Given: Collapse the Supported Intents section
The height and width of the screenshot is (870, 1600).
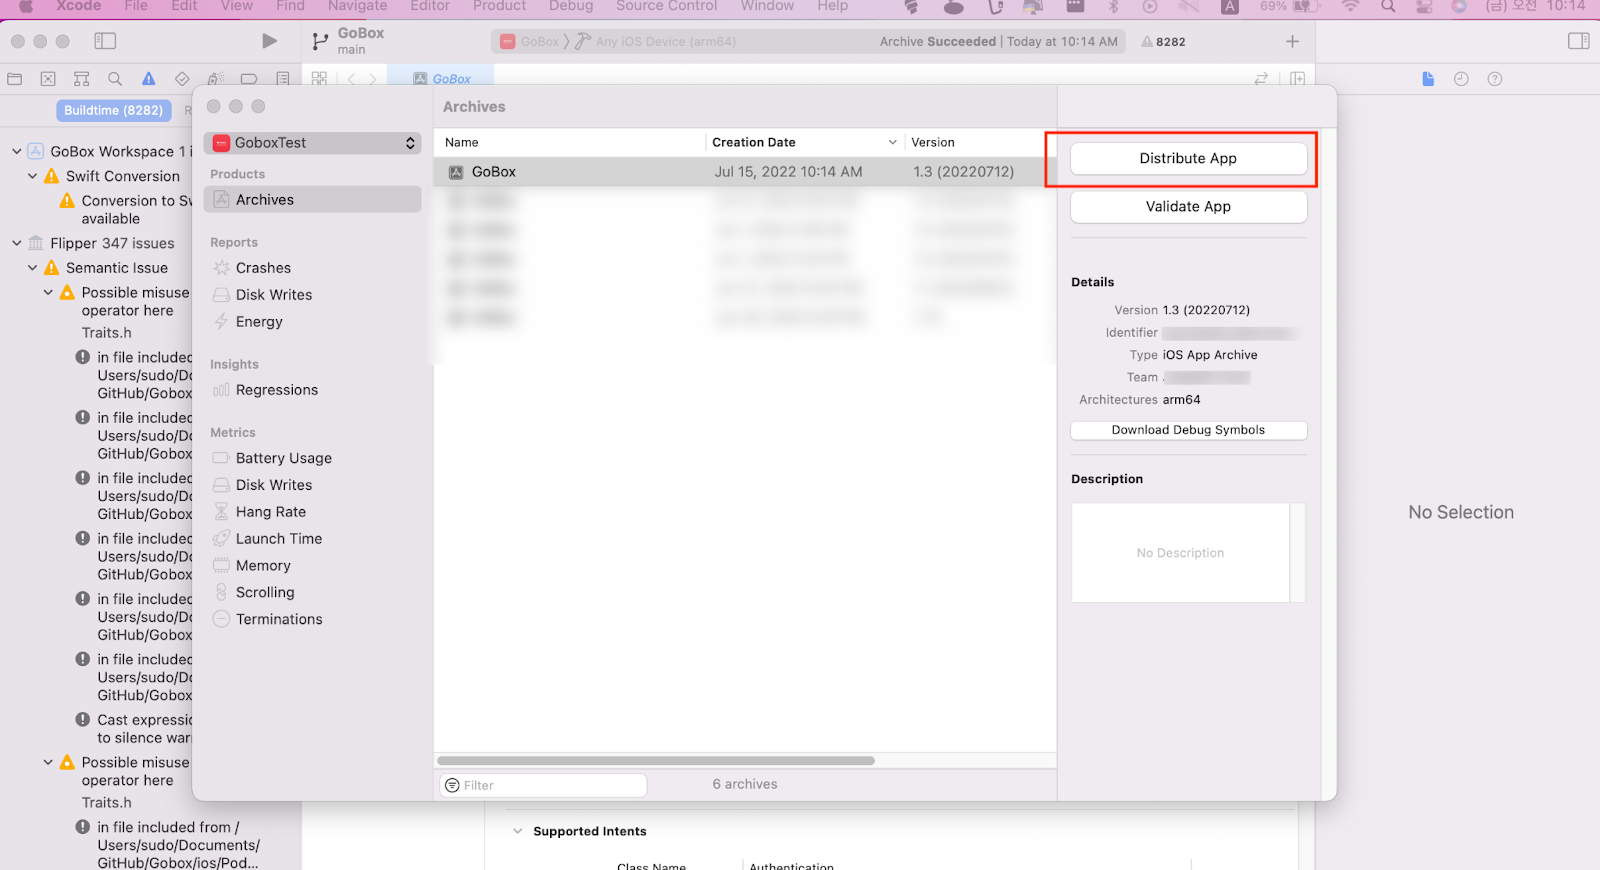Looking at the screenshot, I should tap(517, 831).
